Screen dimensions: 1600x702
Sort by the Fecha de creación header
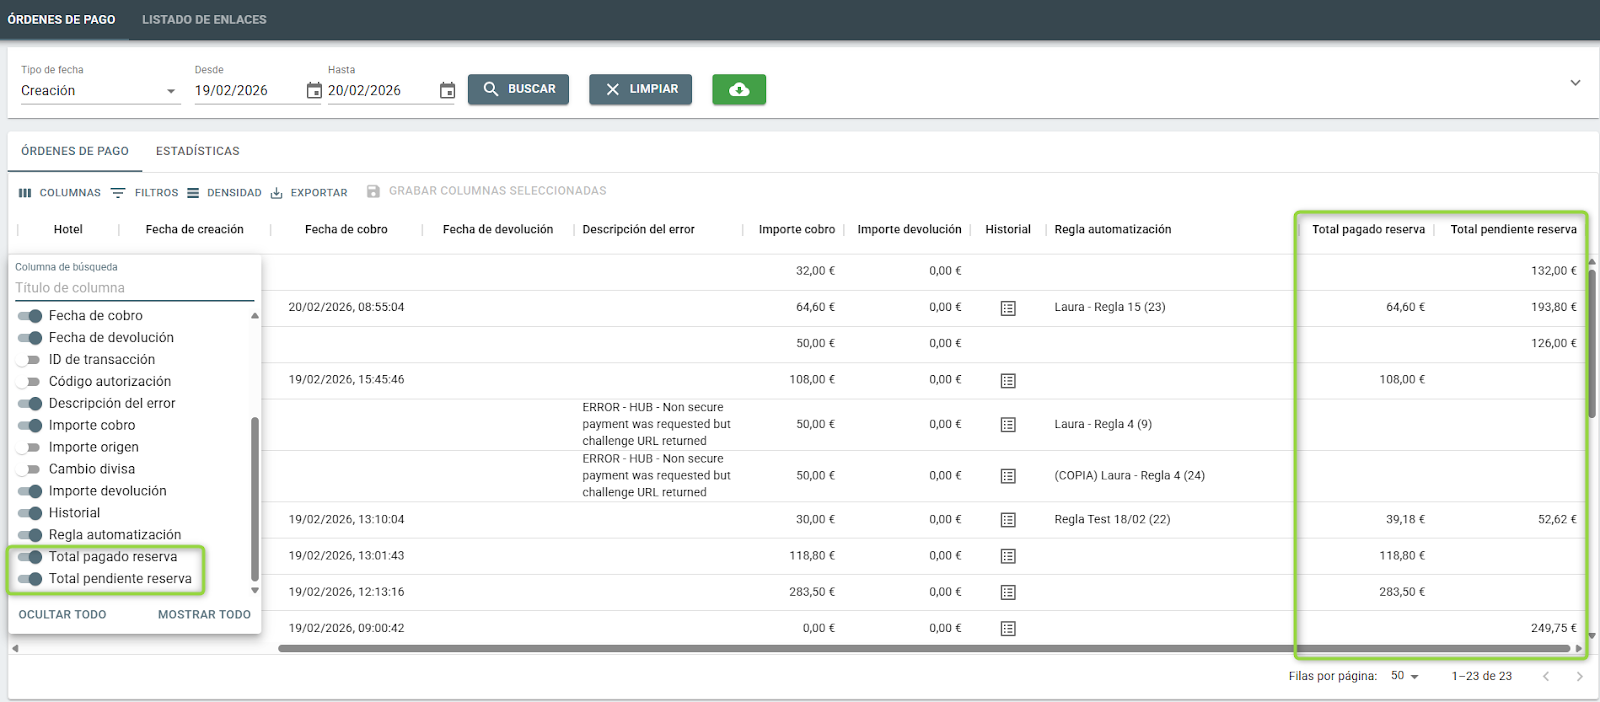pyautogui.click(x=194, y=230)
